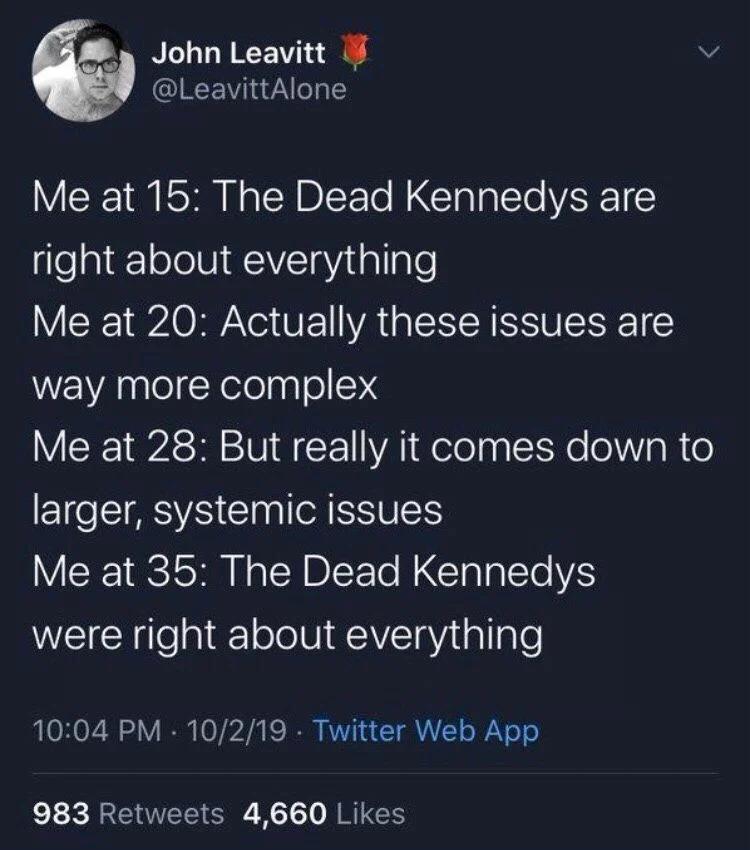Click the 10:04 PM timestamp
Screen dimensions: 750x850
[x=75, y=729]
